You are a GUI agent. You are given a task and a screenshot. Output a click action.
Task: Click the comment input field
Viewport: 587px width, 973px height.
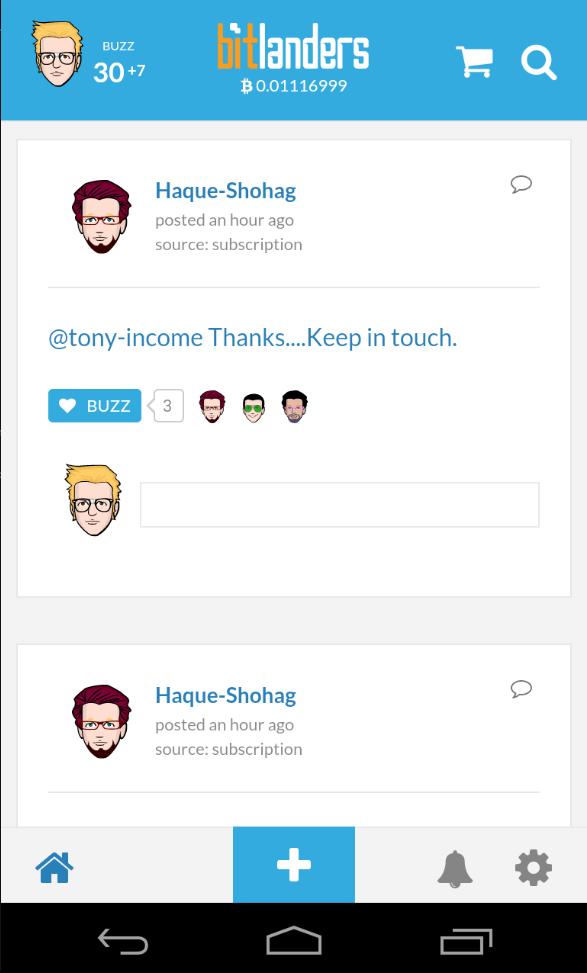coord(339,504)
